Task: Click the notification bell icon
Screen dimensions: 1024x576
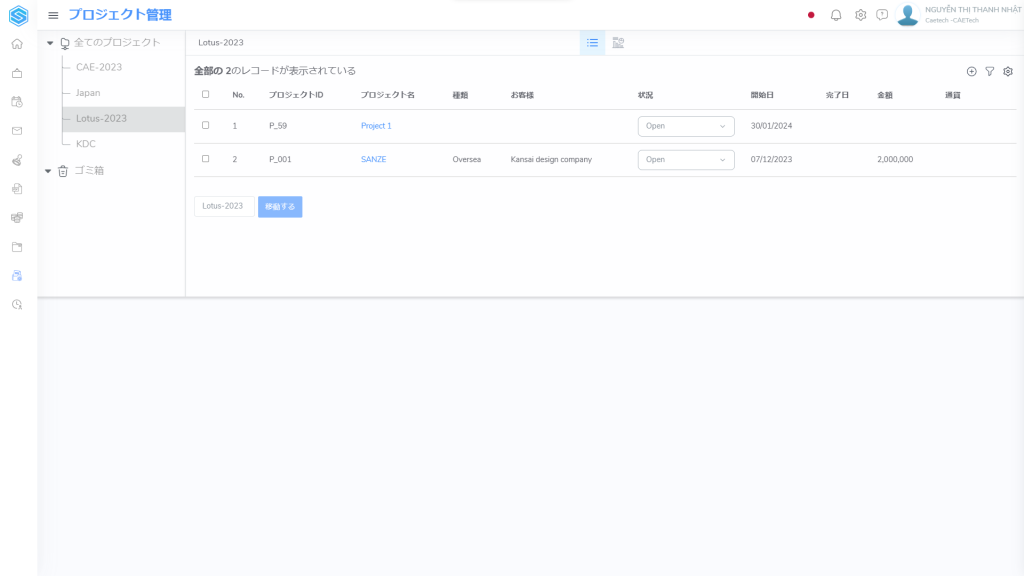Action: pyautogui.click(x=836, y=15)
